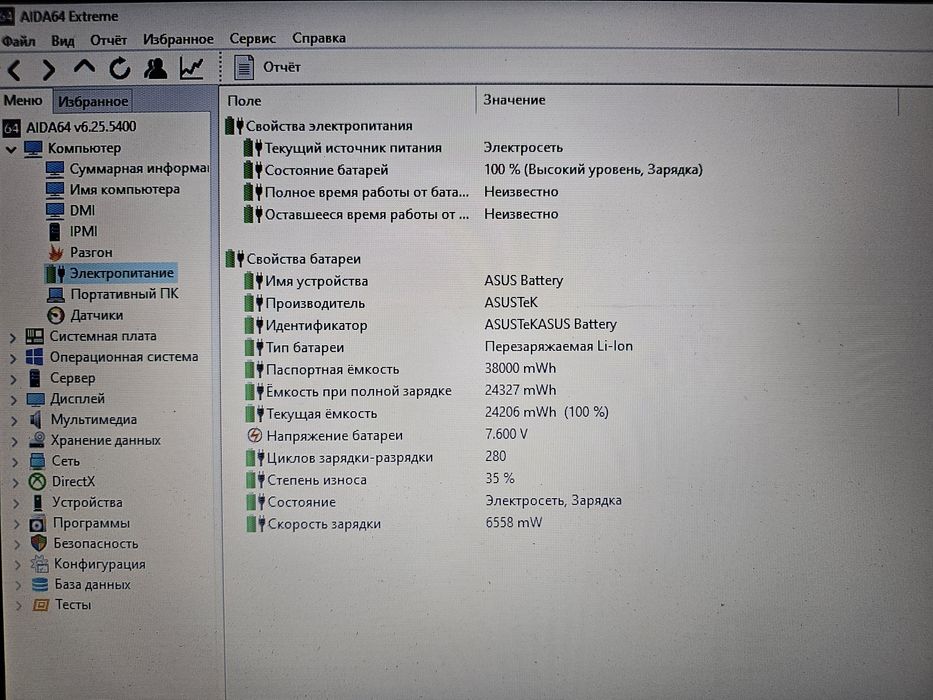Expand the Операционная система branch

click(13, 358)
